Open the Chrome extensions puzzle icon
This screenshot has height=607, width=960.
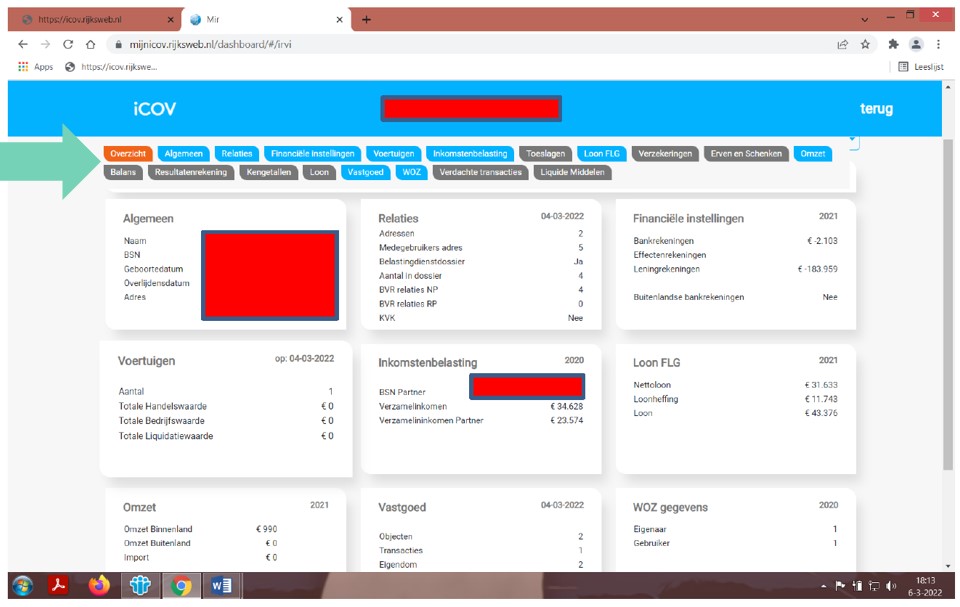(x=893, y=45)
